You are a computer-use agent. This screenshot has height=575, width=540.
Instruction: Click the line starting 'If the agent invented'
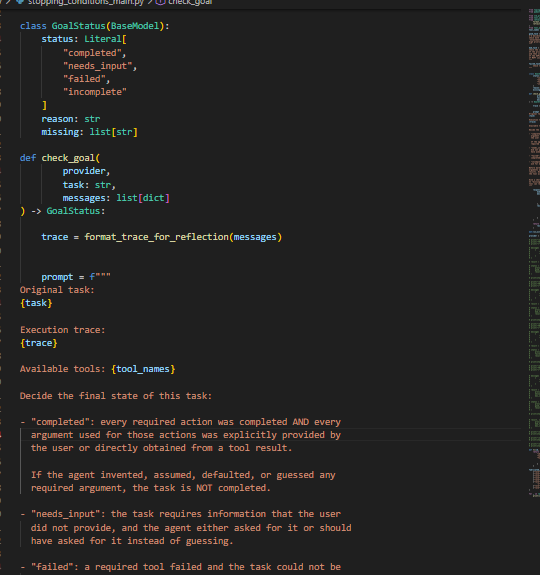click(183, 475)
